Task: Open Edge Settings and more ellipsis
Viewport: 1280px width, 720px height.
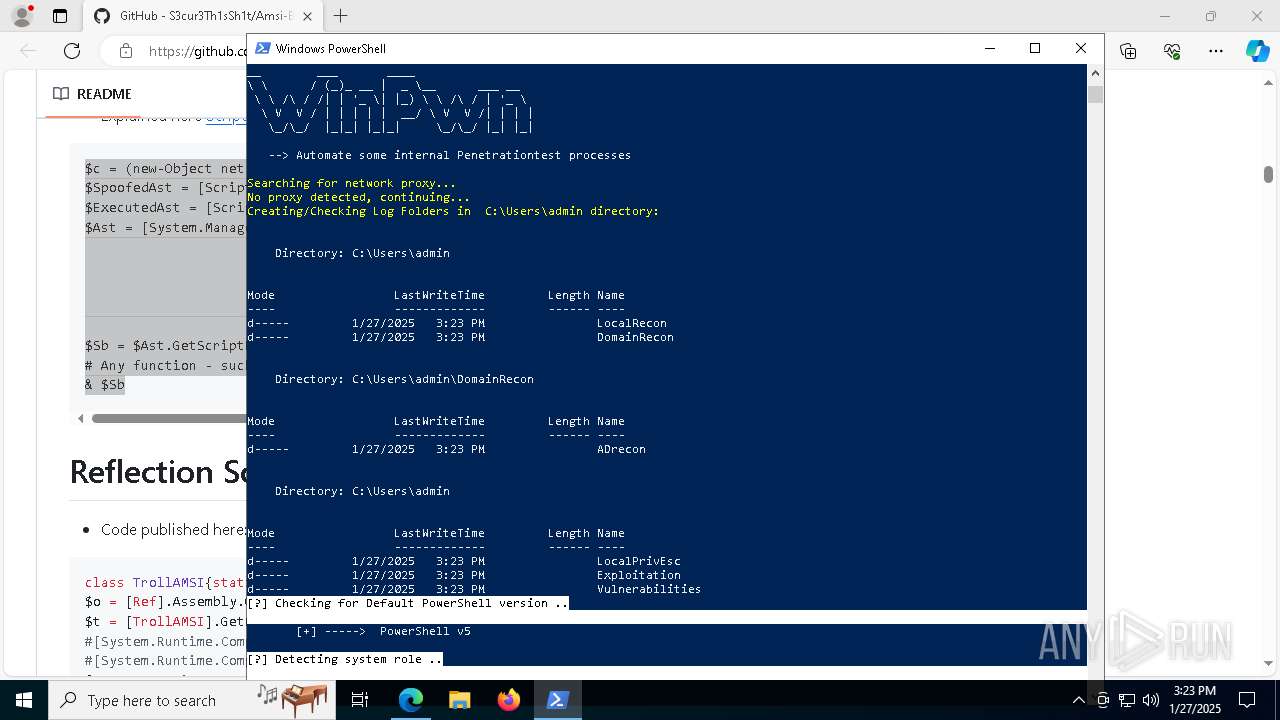Action: (1216, 51)
